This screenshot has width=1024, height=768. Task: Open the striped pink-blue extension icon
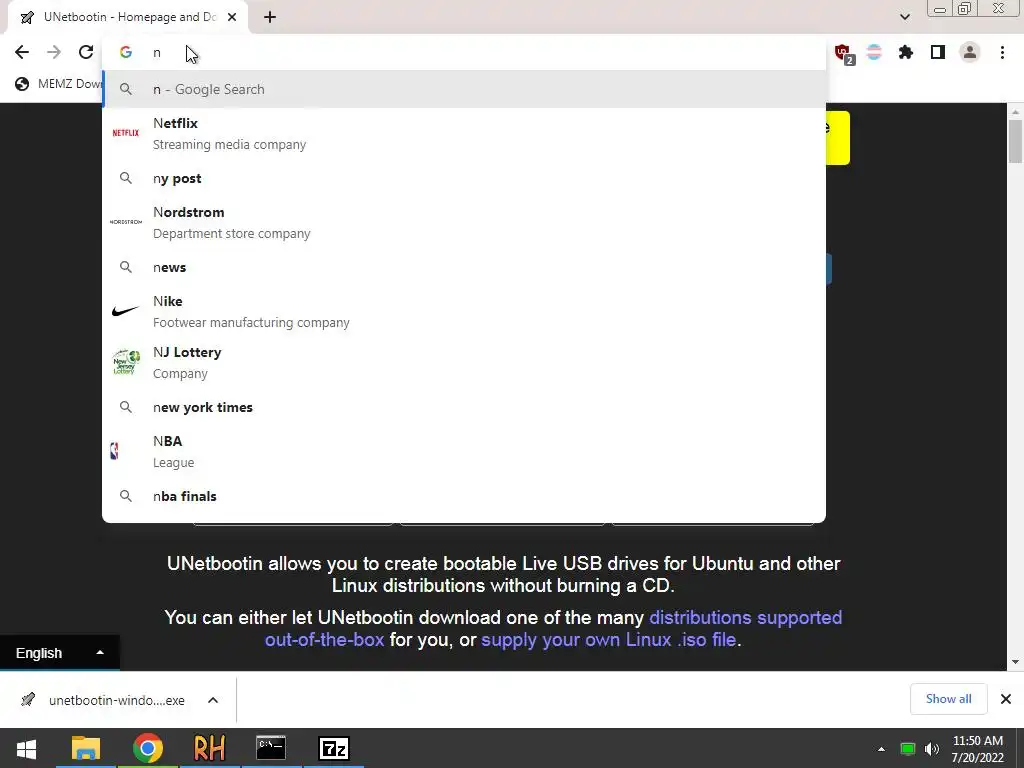tap(874, 52)
